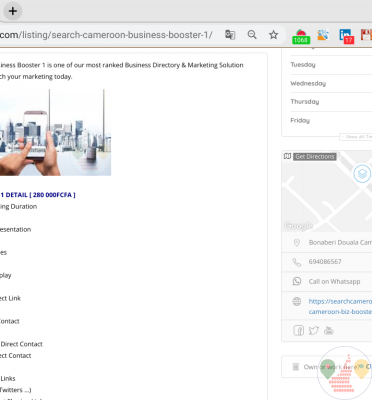Open the Twitter social icon

tap(314, 330)
